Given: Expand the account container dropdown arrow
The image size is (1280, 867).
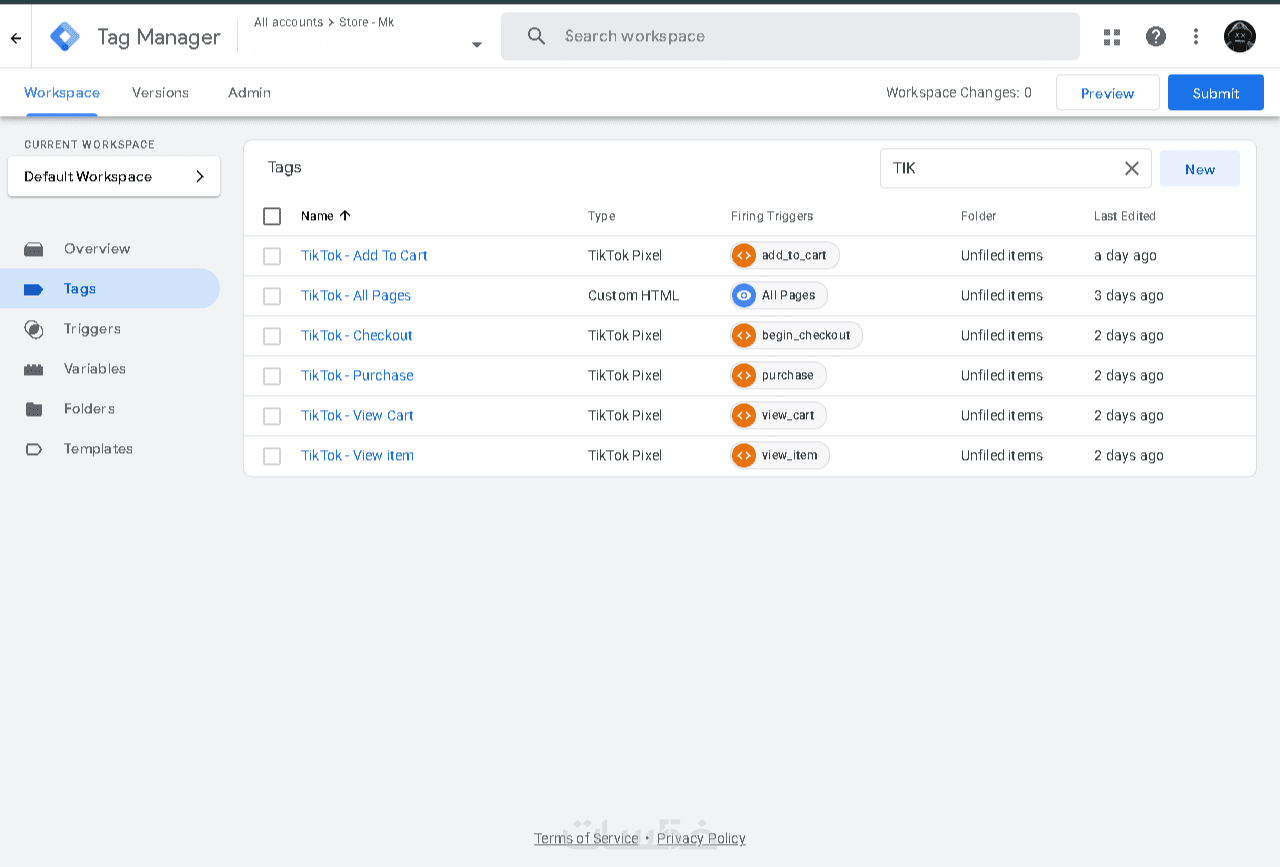Looking at the screenshot, I should tap(477, 45).
